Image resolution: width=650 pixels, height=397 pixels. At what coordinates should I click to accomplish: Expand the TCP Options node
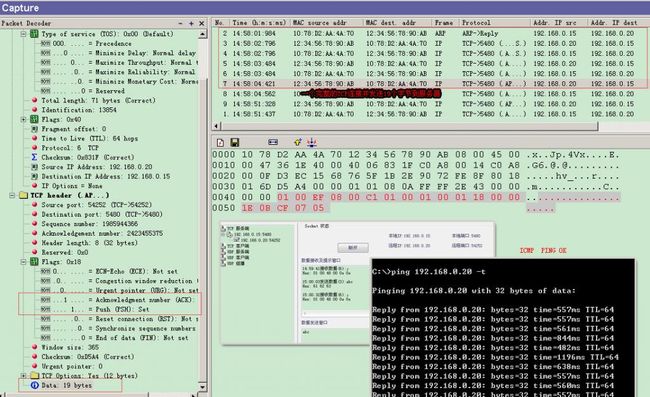(23, 376)
